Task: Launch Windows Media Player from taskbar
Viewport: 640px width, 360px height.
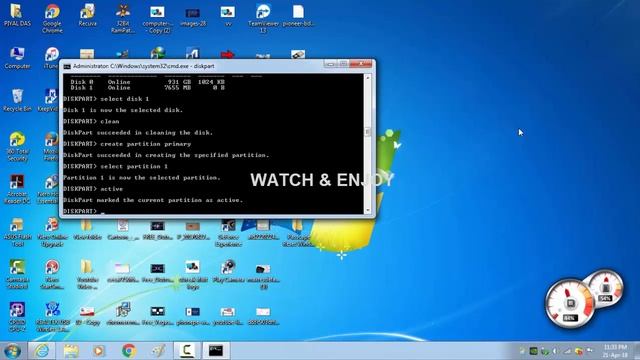Action: click(98, 351)
